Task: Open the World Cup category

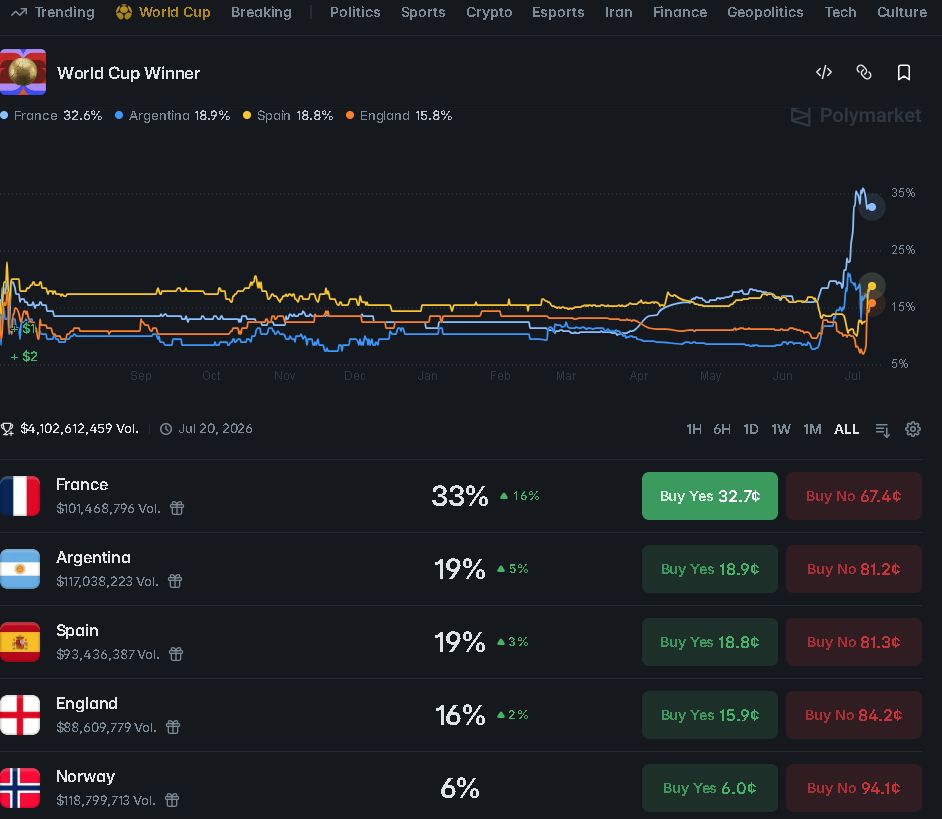Action: (x=163, y=12)
